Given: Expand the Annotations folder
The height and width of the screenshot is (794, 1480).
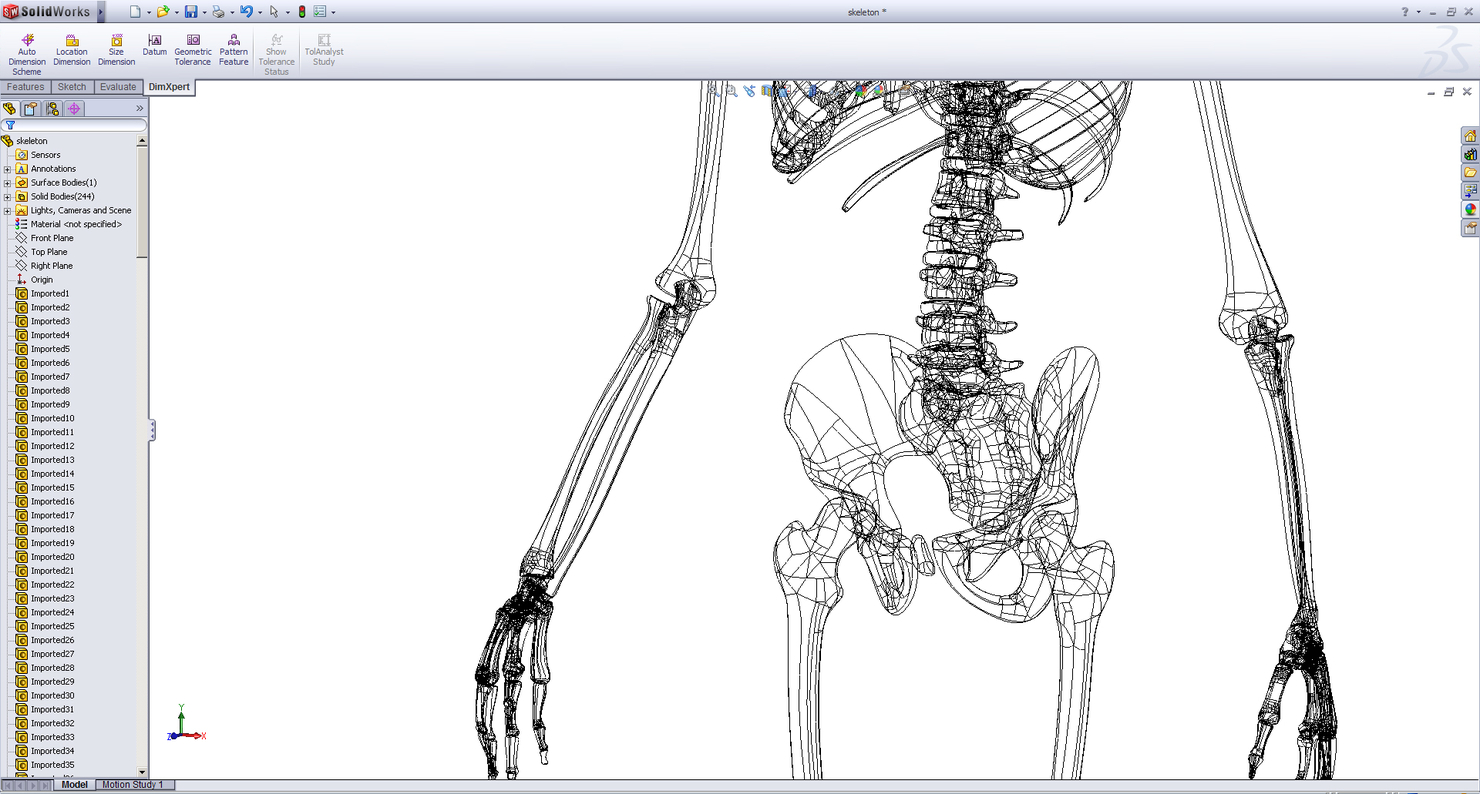Looking at the screenshot, I should [x=6, y=168].
